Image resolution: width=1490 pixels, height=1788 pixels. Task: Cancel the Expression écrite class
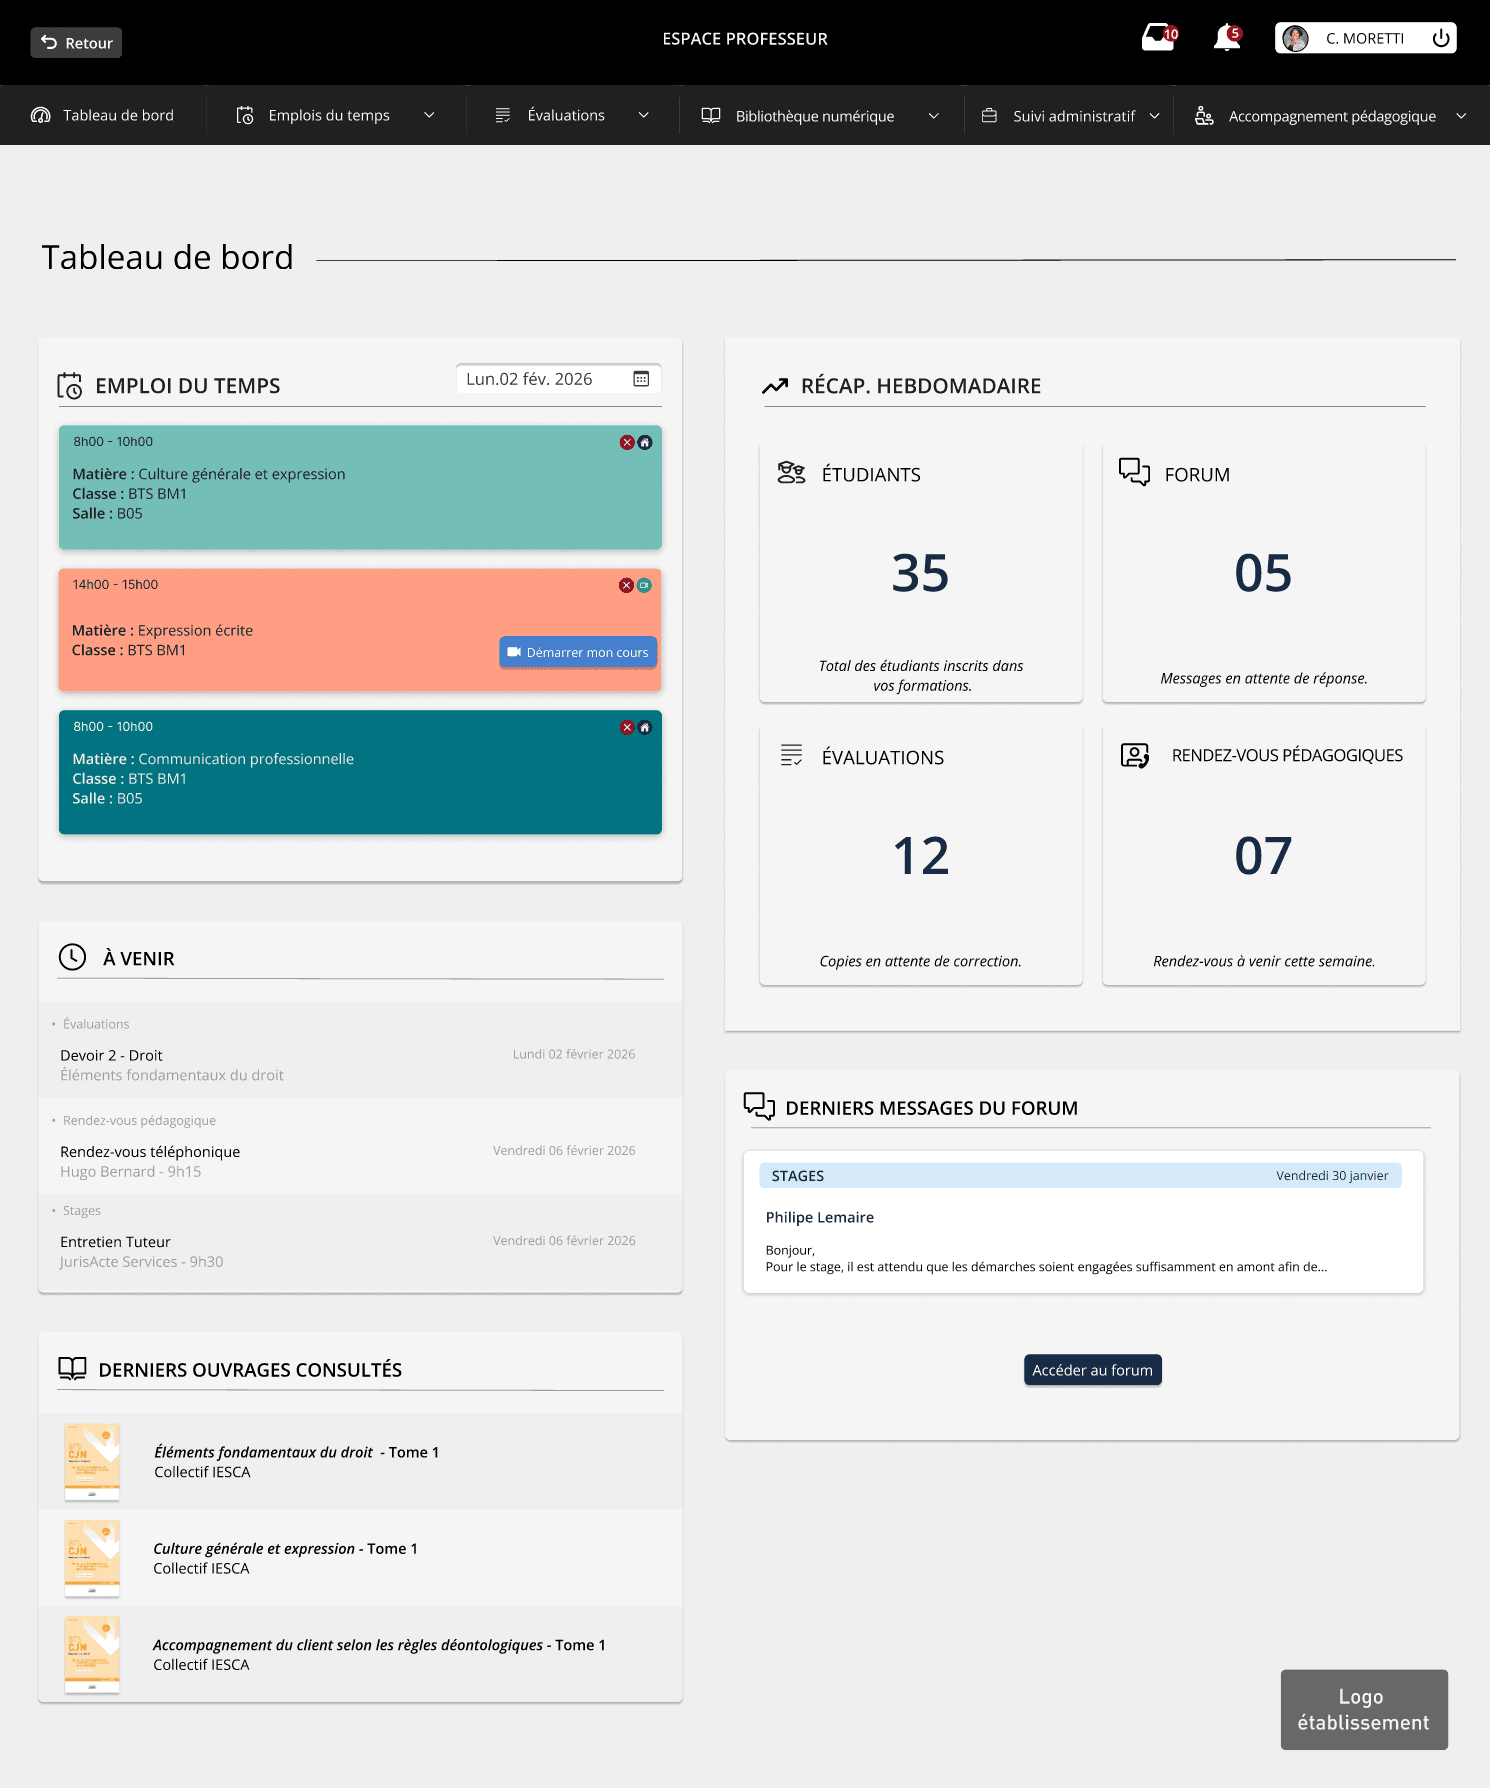(x=626, y=585)
